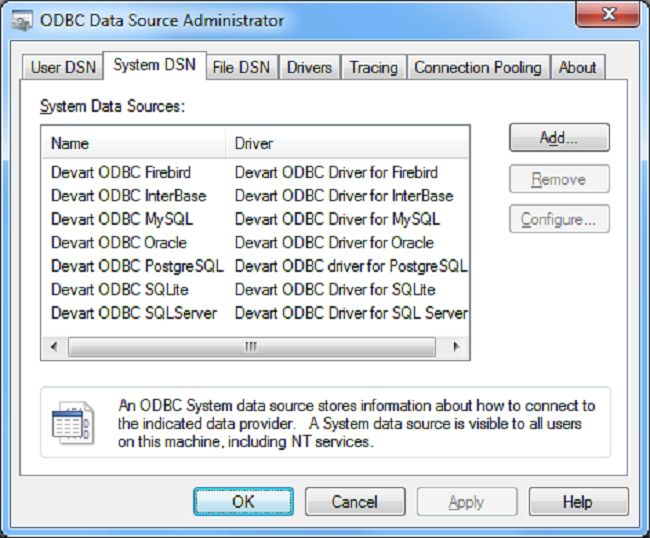Click the Cancel button
This screenshot has height=538, width=650.
[x=355, y=502]
